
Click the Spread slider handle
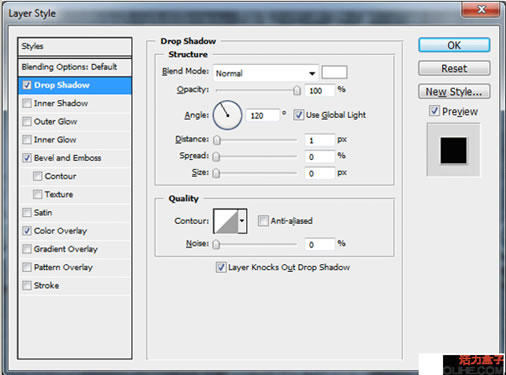click(x=216, y=157)
